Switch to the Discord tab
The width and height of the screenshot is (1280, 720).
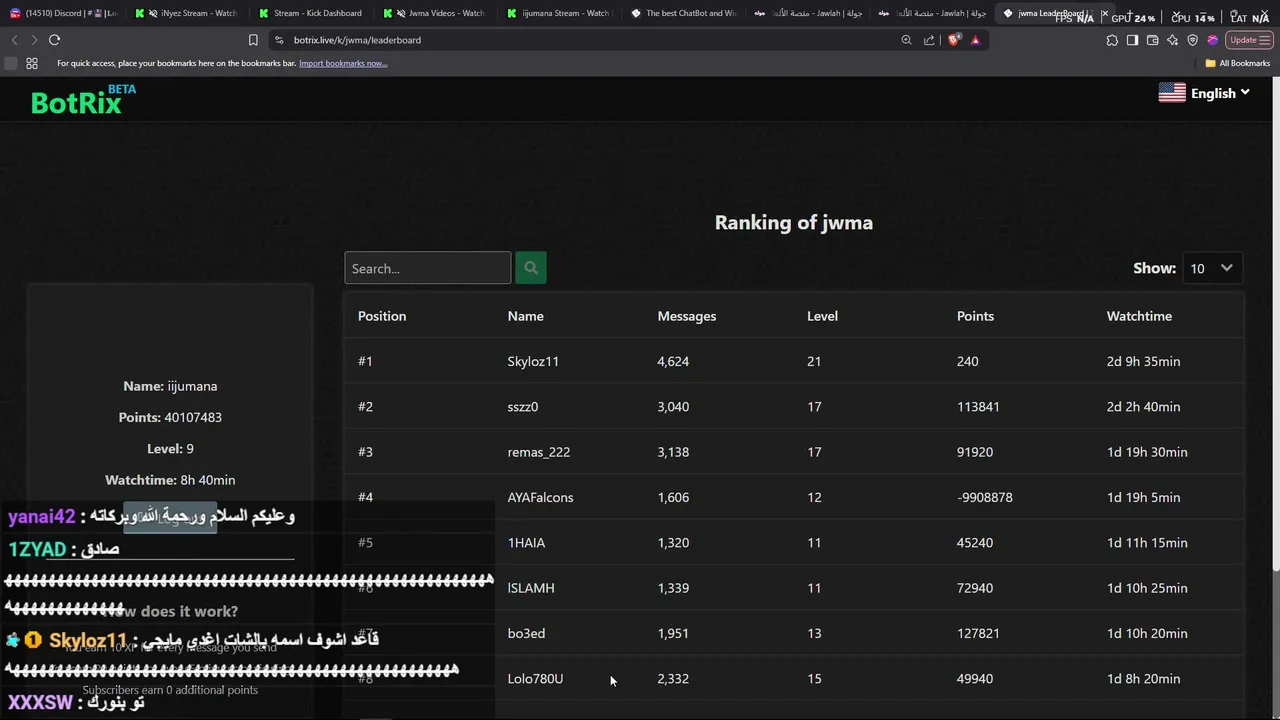tap(64, 13)
